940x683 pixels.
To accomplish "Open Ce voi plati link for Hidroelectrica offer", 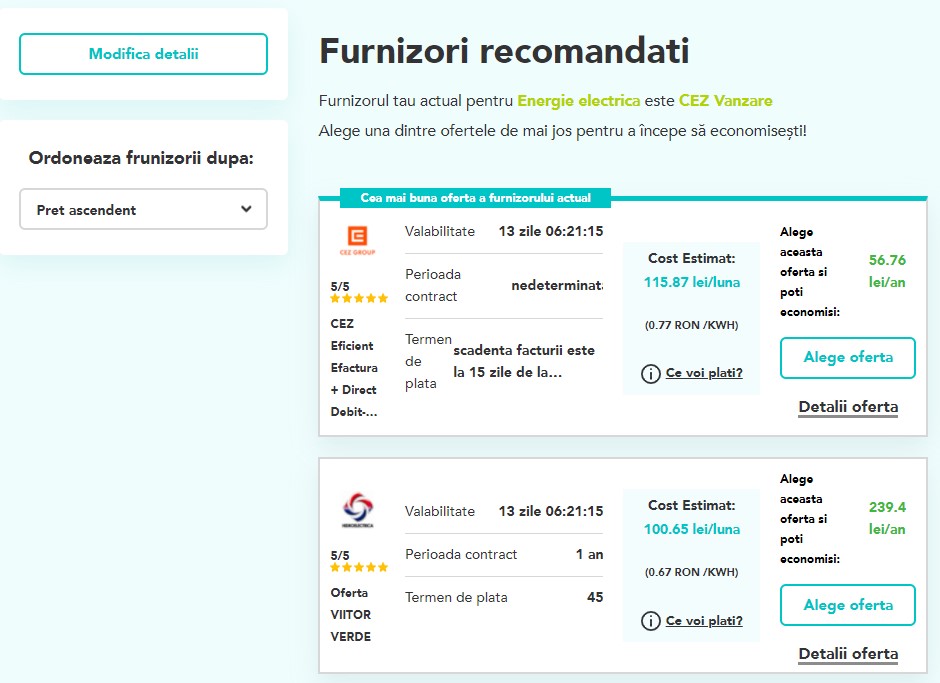I will click(704, 621).
